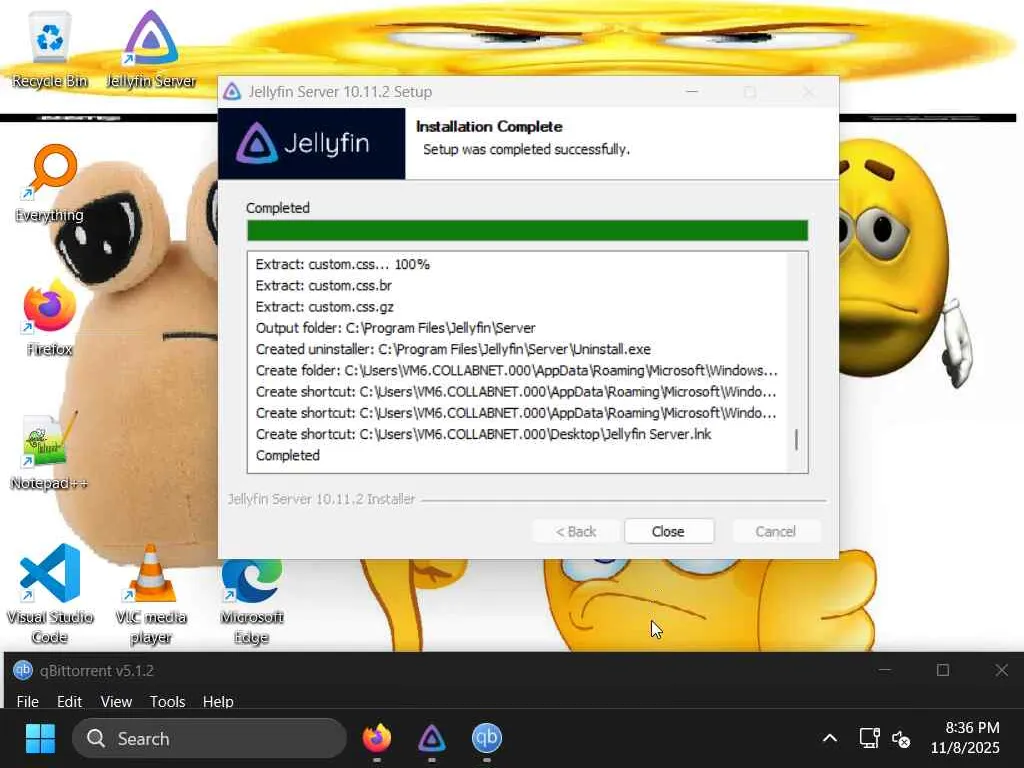Image resolution: width=1024 pixels, height=768 pixels.
Task: Click the Jellyfin banner logo image
Action: coord(312,144)
